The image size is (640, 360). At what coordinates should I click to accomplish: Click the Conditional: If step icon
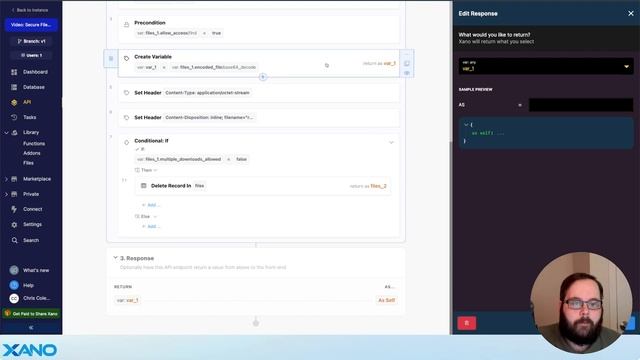(x=126, y=142)
